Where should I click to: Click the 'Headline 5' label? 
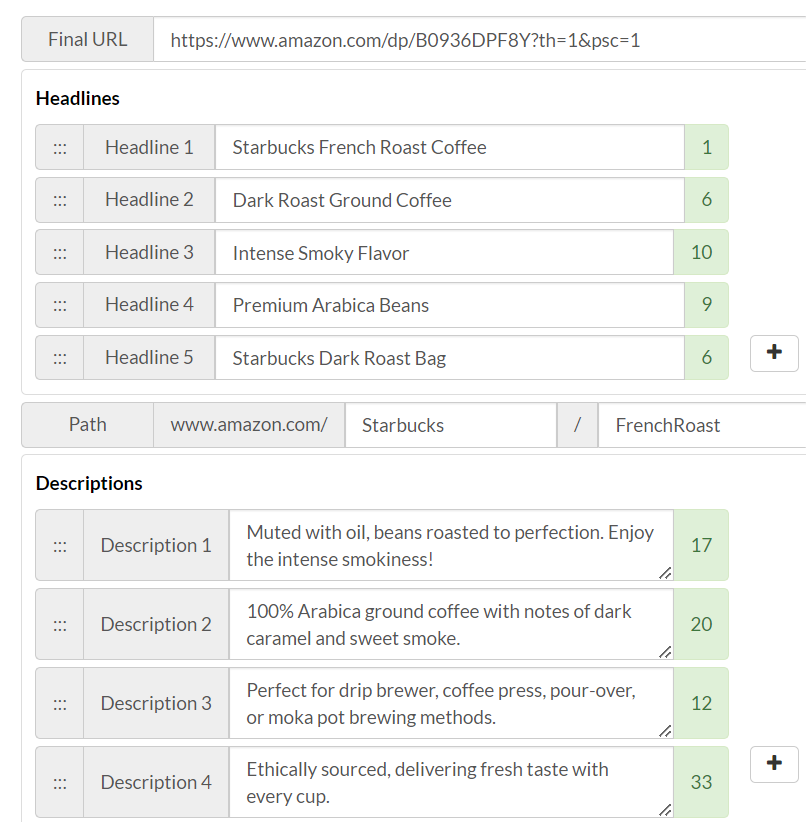[149, 358]
